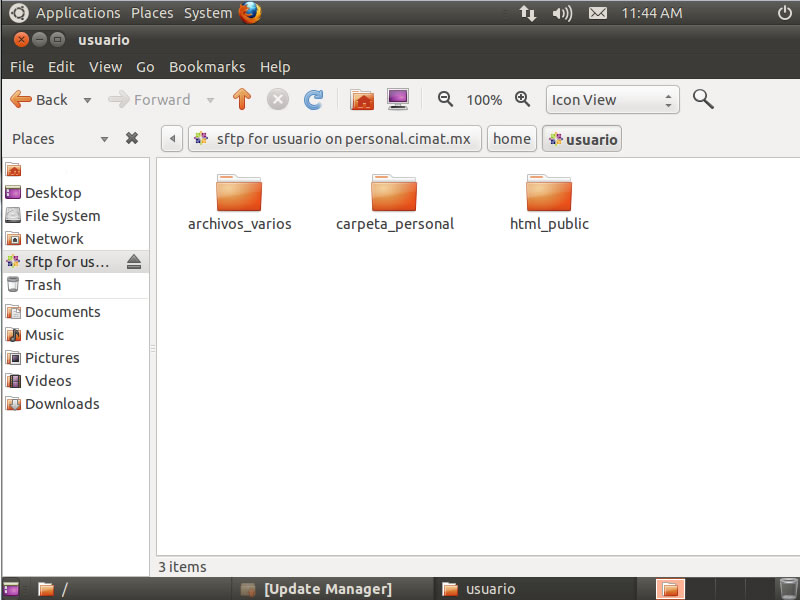Click the Search magnifier icon
800x600 pixels.
pyautogui.click(x=703, y=99)
